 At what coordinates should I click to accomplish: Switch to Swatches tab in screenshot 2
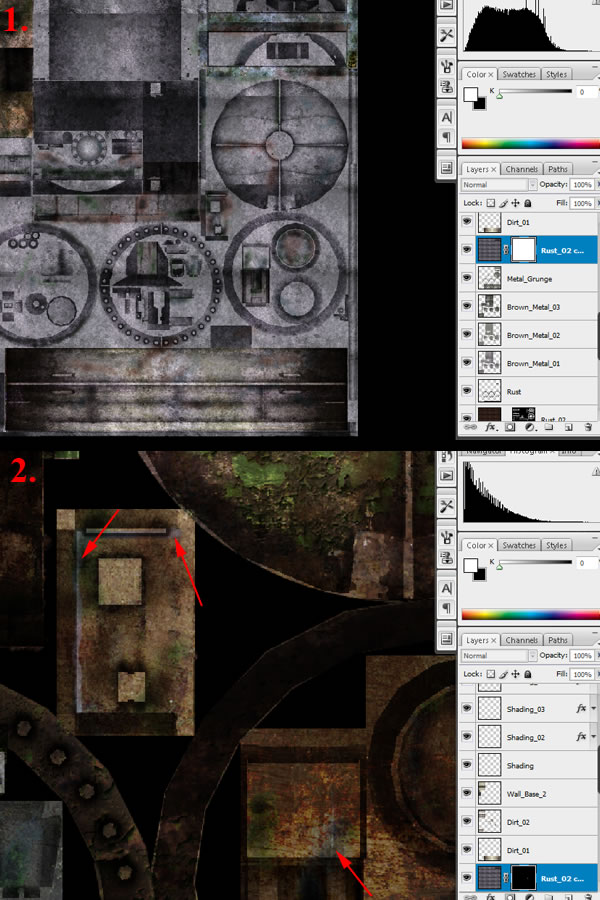(518, 545)
